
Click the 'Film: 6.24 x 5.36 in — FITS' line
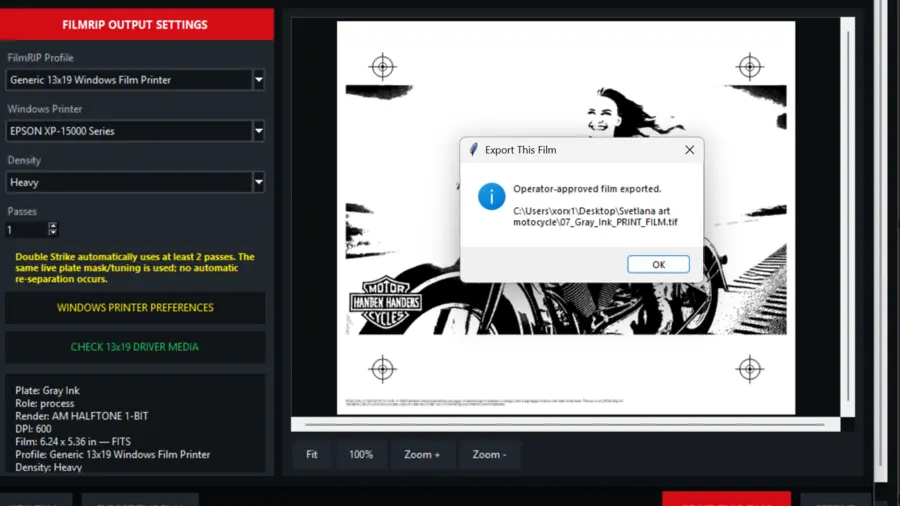pos(73,442)
